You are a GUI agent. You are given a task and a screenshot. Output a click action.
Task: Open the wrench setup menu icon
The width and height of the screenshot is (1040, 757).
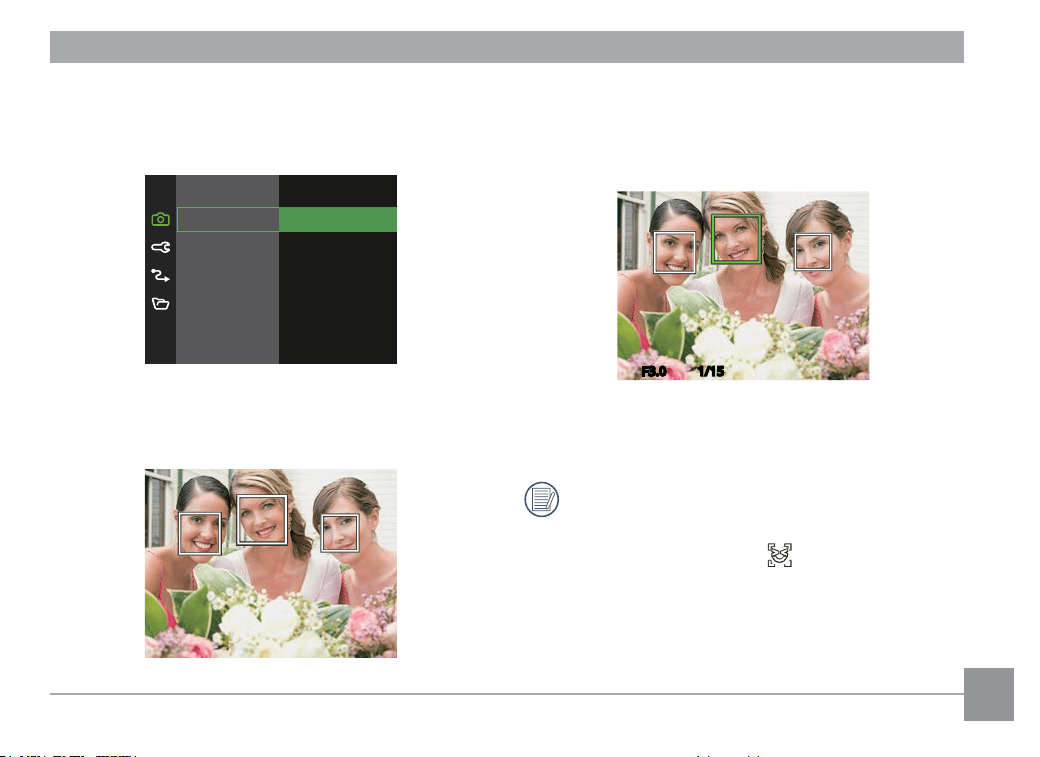(x=161, y=247)
